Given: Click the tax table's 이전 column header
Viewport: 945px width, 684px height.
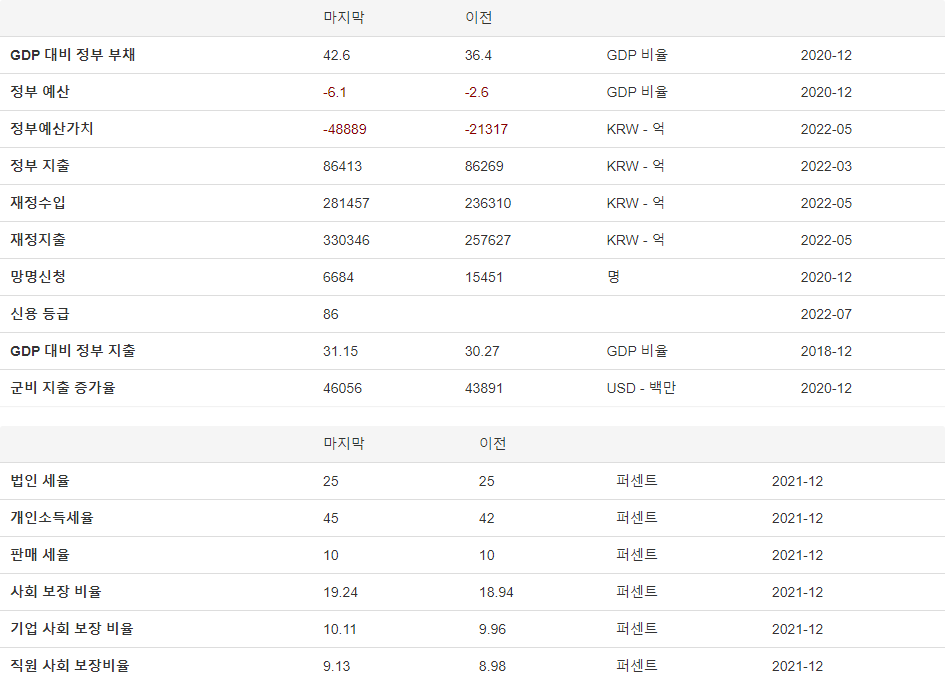Looking at the screenshot, I should [492, 444].
